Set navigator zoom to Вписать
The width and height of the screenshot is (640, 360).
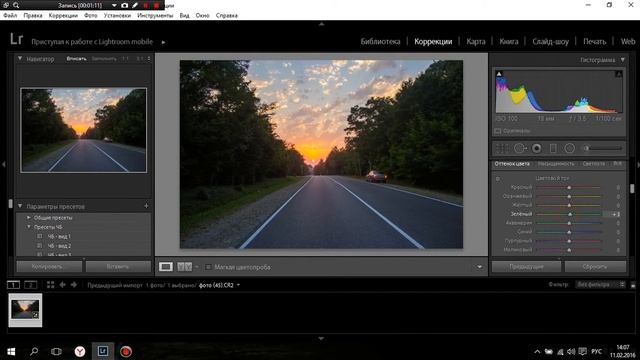click(x=76, y=59)
